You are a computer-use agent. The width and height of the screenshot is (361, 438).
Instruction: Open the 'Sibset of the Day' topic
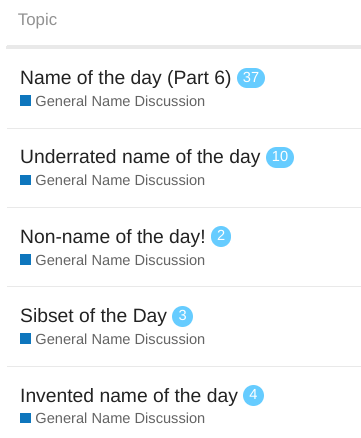[93, 316]
